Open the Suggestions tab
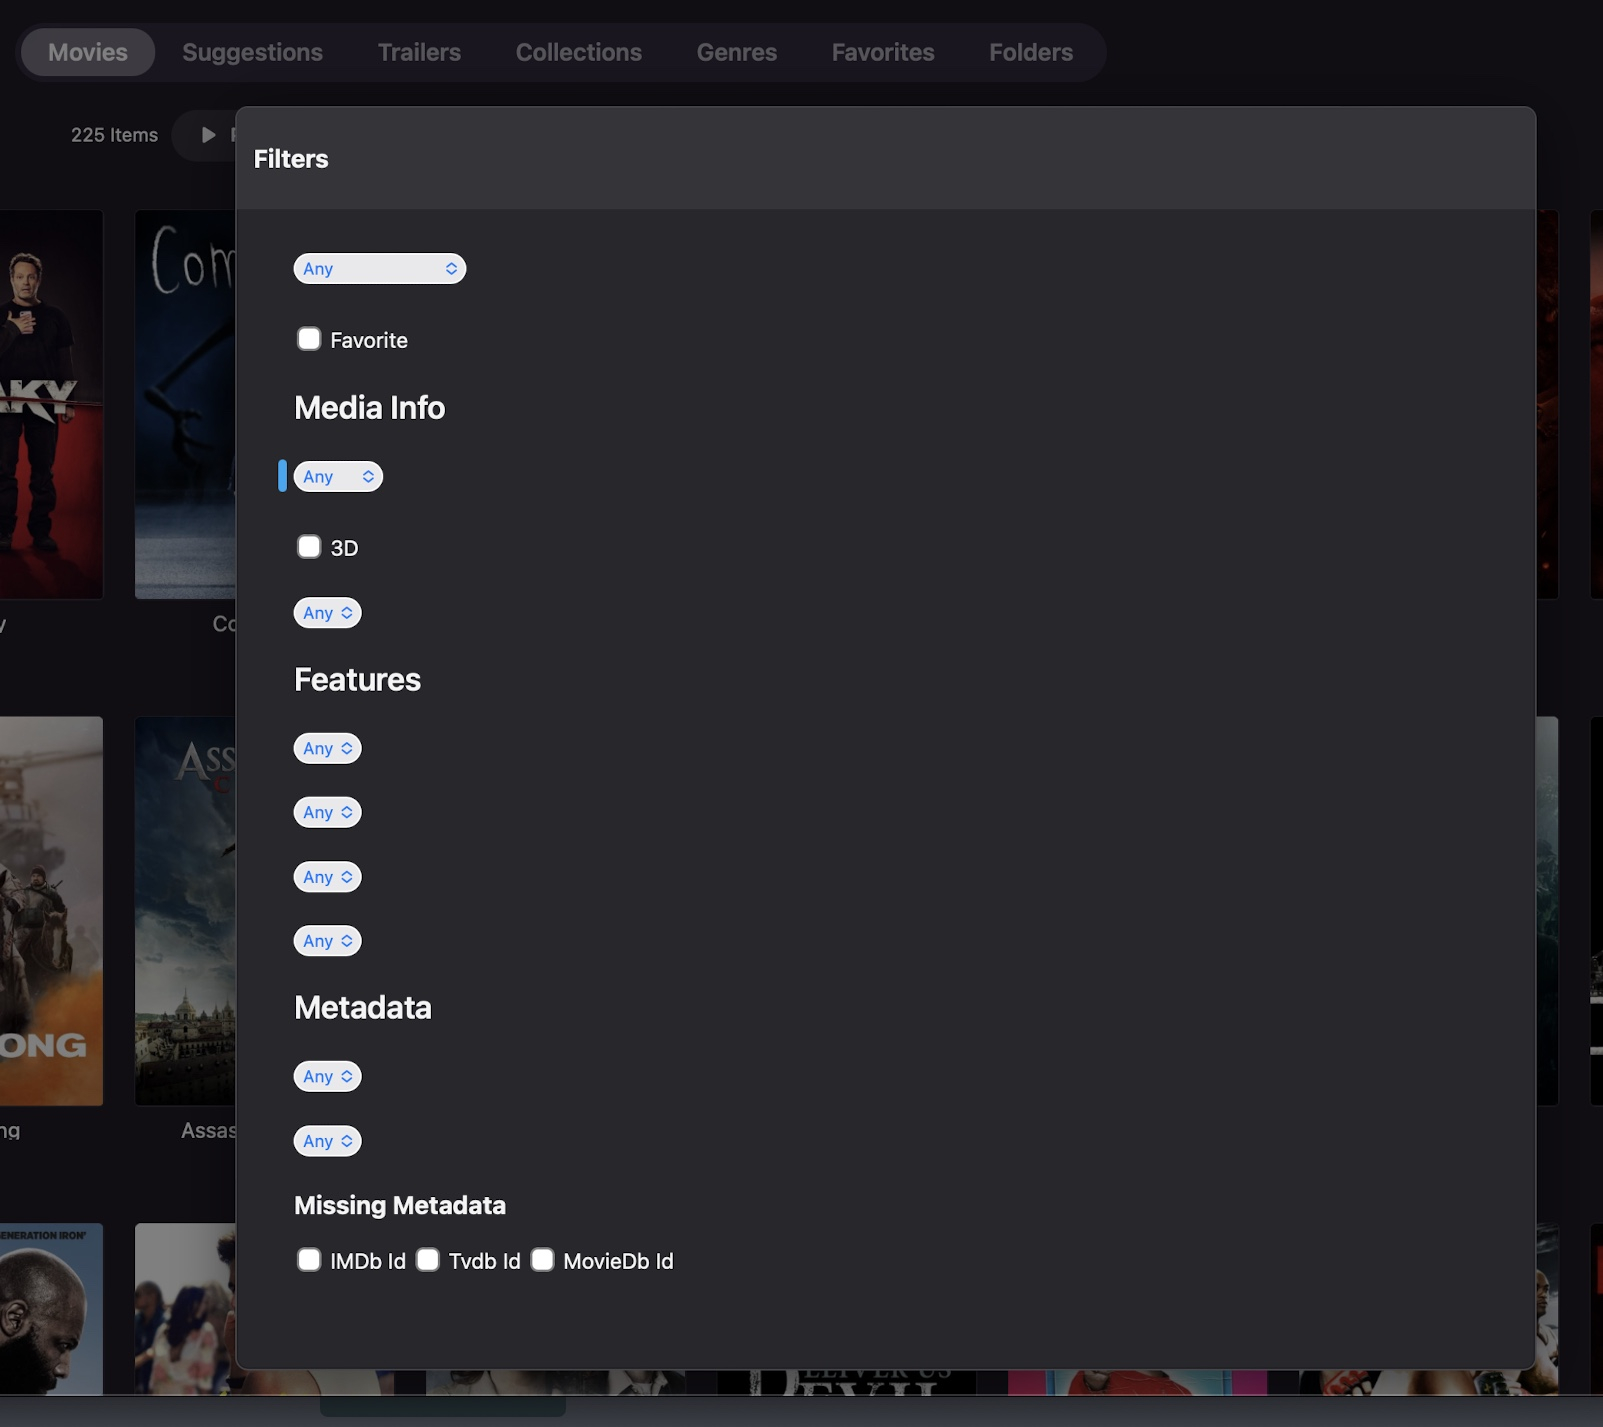 click(x=252, y=52)
